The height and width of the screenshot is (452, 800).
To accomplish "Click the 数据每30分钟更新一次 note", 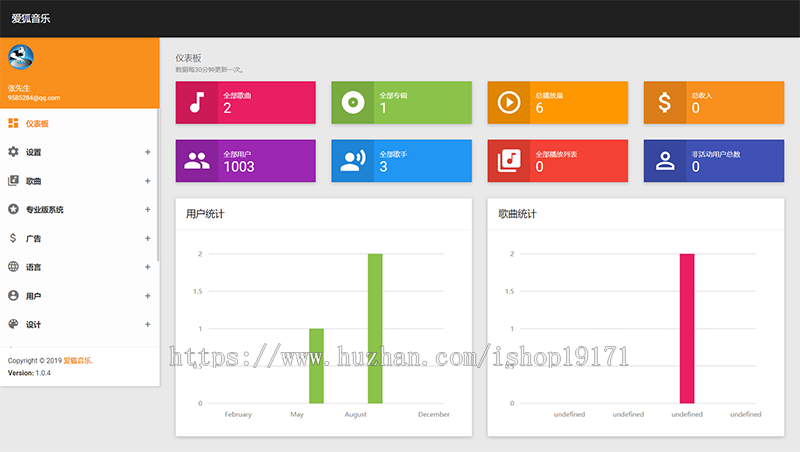I will pos(209,69).
